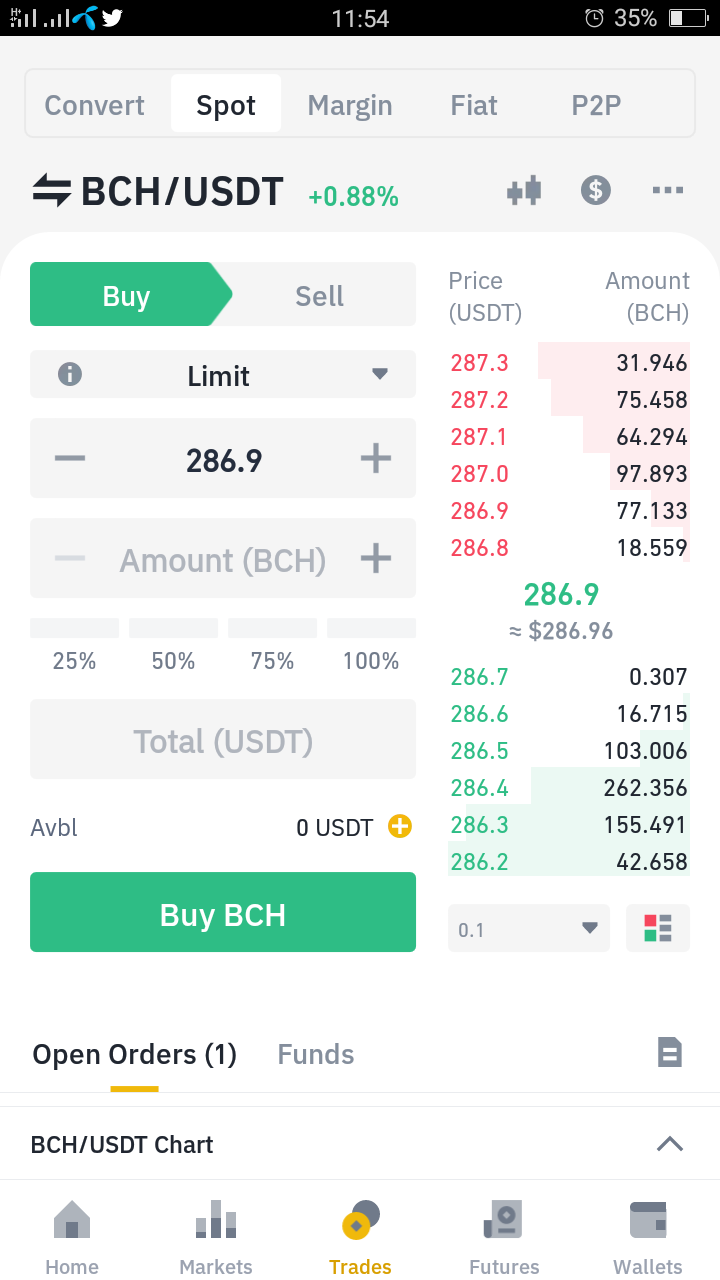Image resolution: width=720 pixels, height=1280 pixels.
Task: Tap the dollar coin icon
Action: pyautogui.click(x=596, y=190)
